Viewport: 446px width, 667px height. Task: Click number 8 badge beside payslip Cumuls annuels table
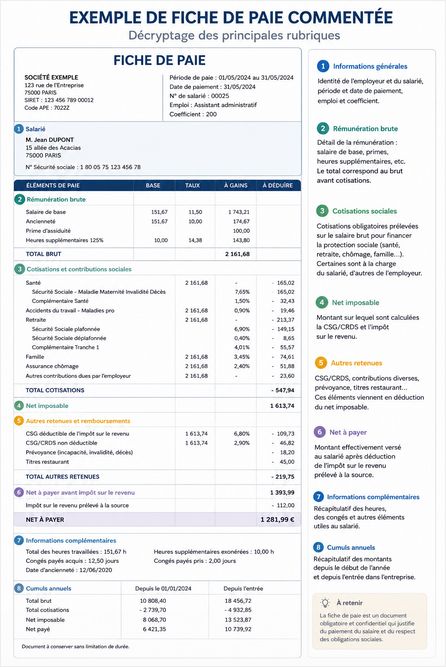pos(19,588)
